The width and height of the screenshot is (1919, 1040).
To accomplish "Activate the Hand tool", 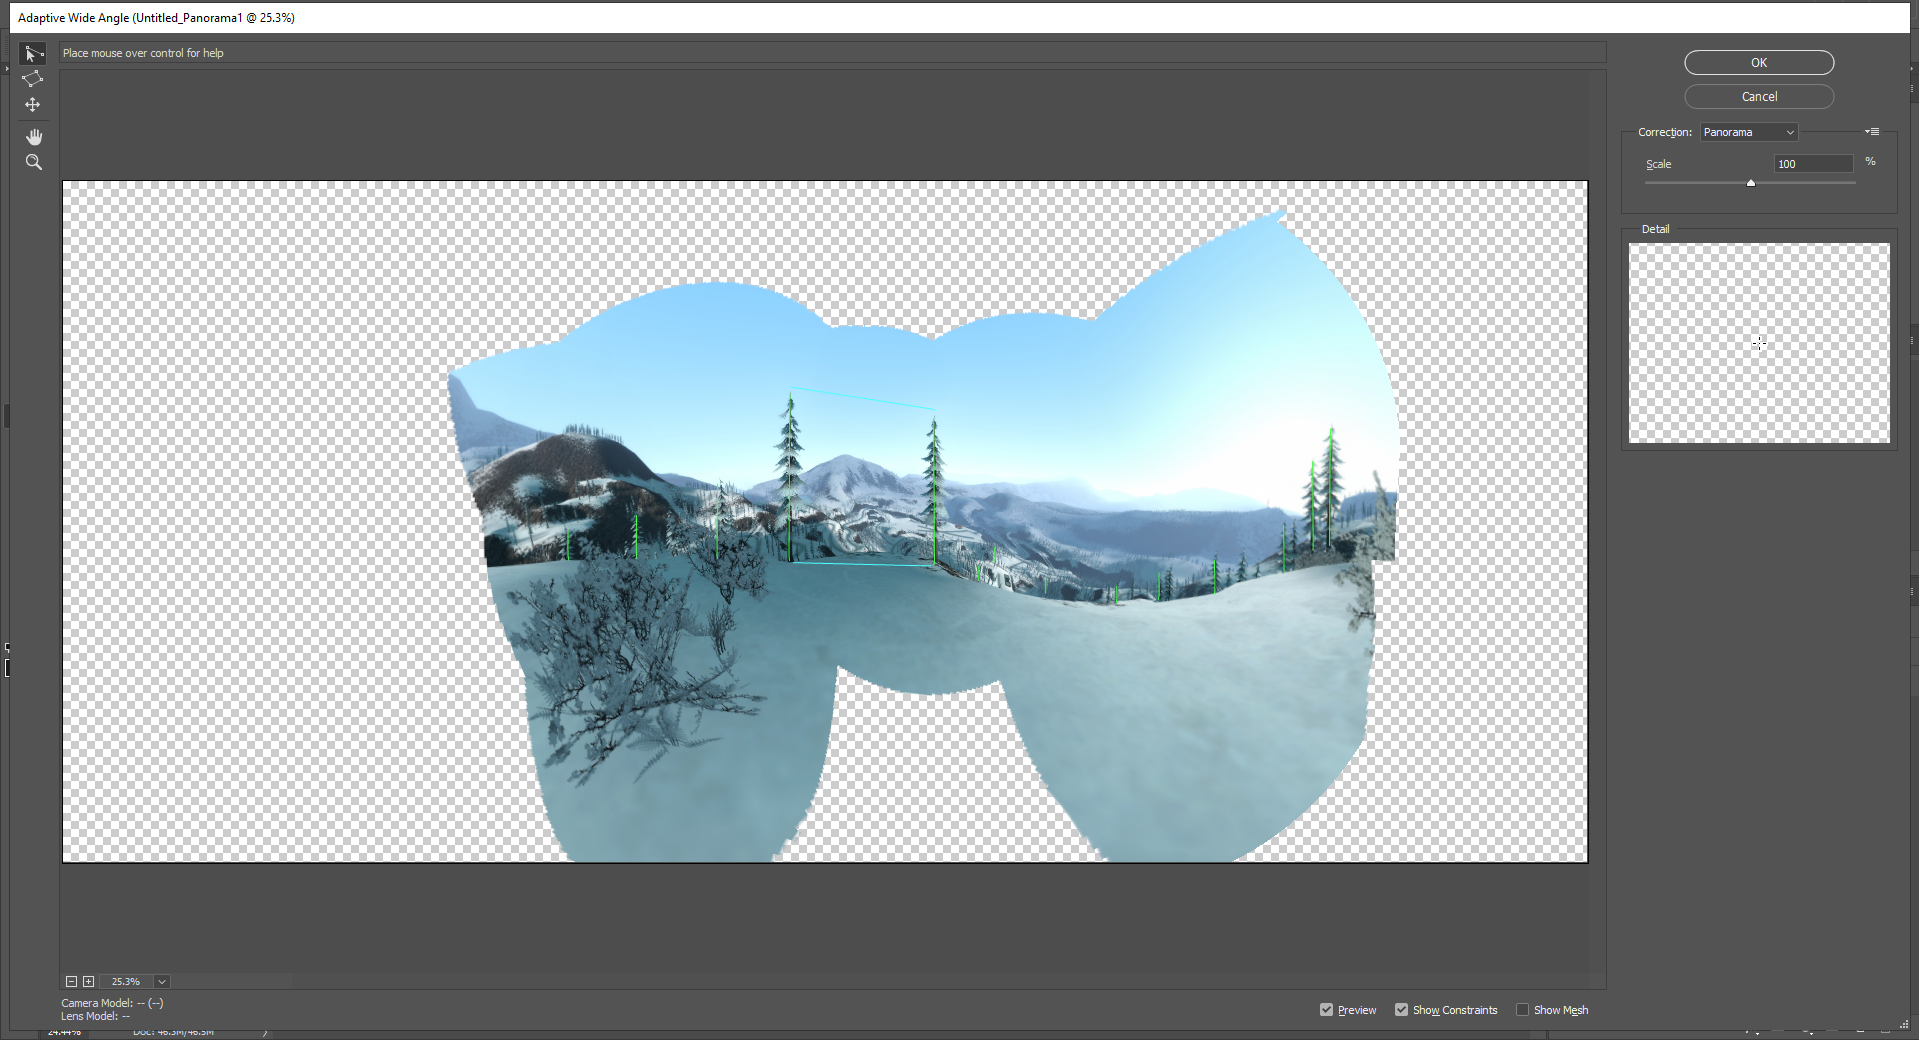I will (x=33, y=137).
